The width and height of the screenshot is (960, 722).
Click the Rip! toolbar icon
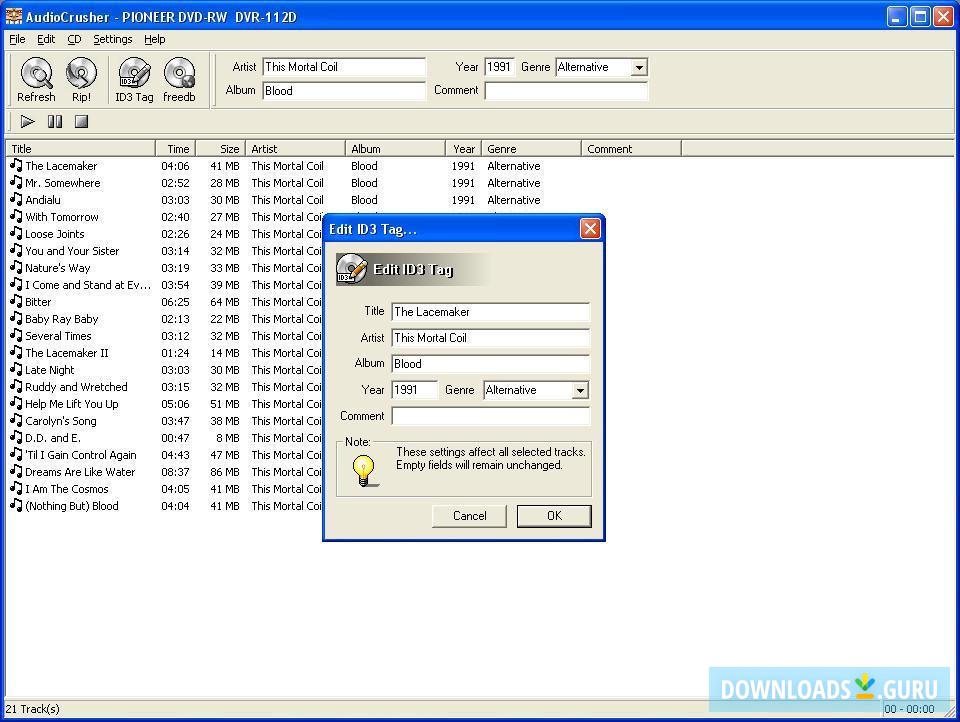(81, 74)
